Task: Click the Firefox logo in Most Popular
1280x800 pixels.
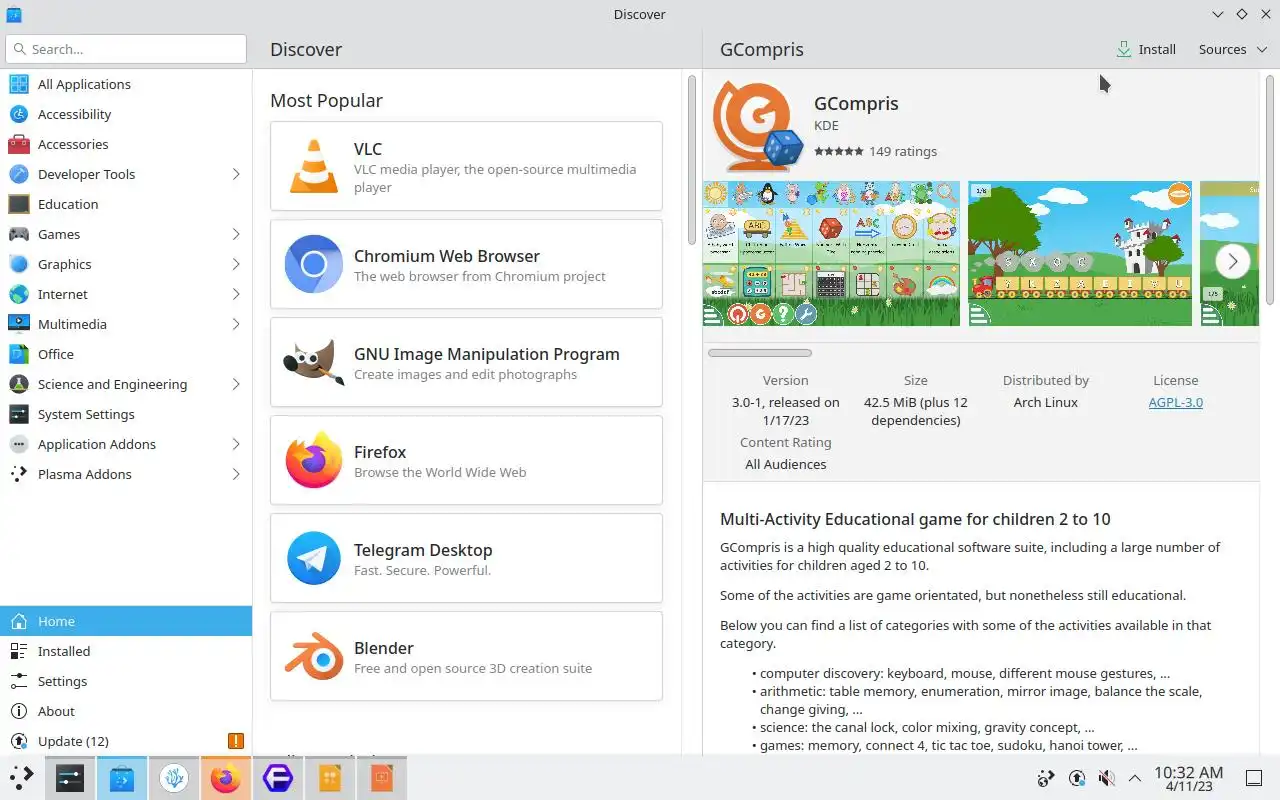Action: pos(314,460)
